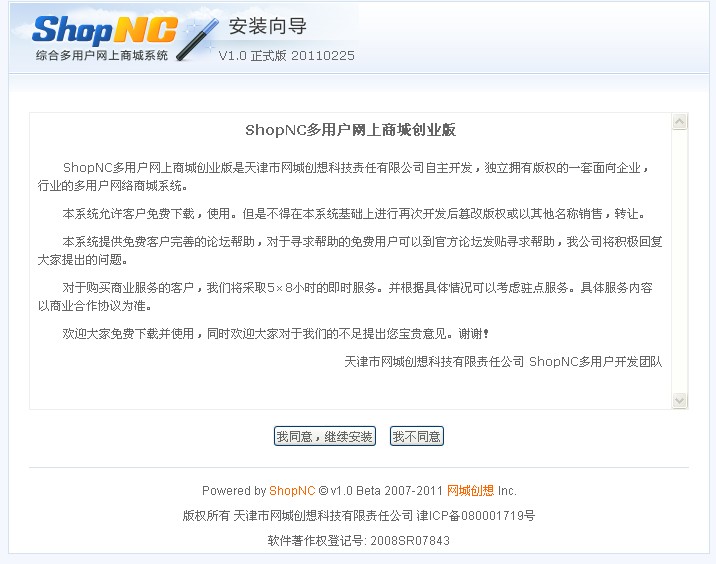Click the 我同意，继续安装 button
716x564 pixels.
click(325, 436)
